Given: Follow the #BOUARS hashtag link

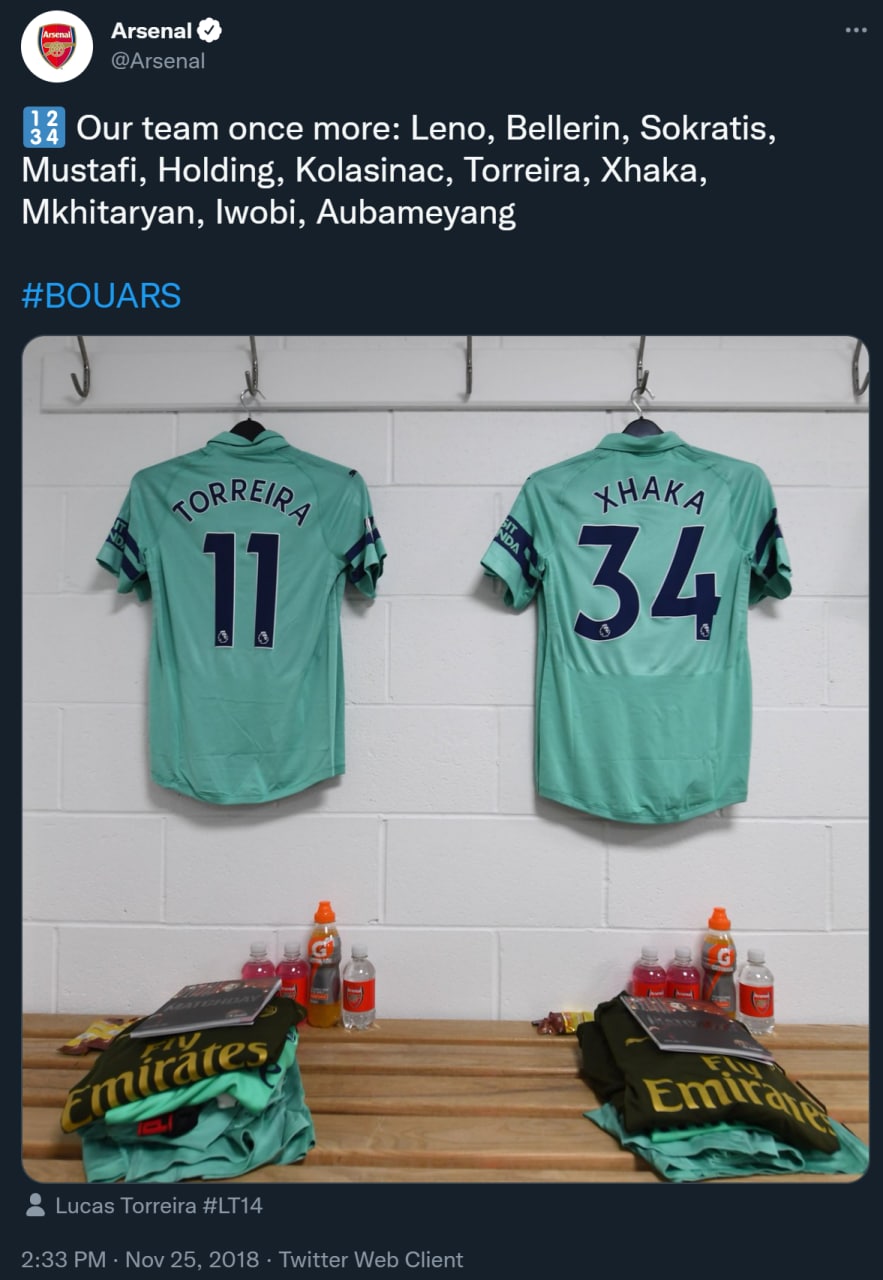Looking at the screenshot, I should click(x=101, y=296).
